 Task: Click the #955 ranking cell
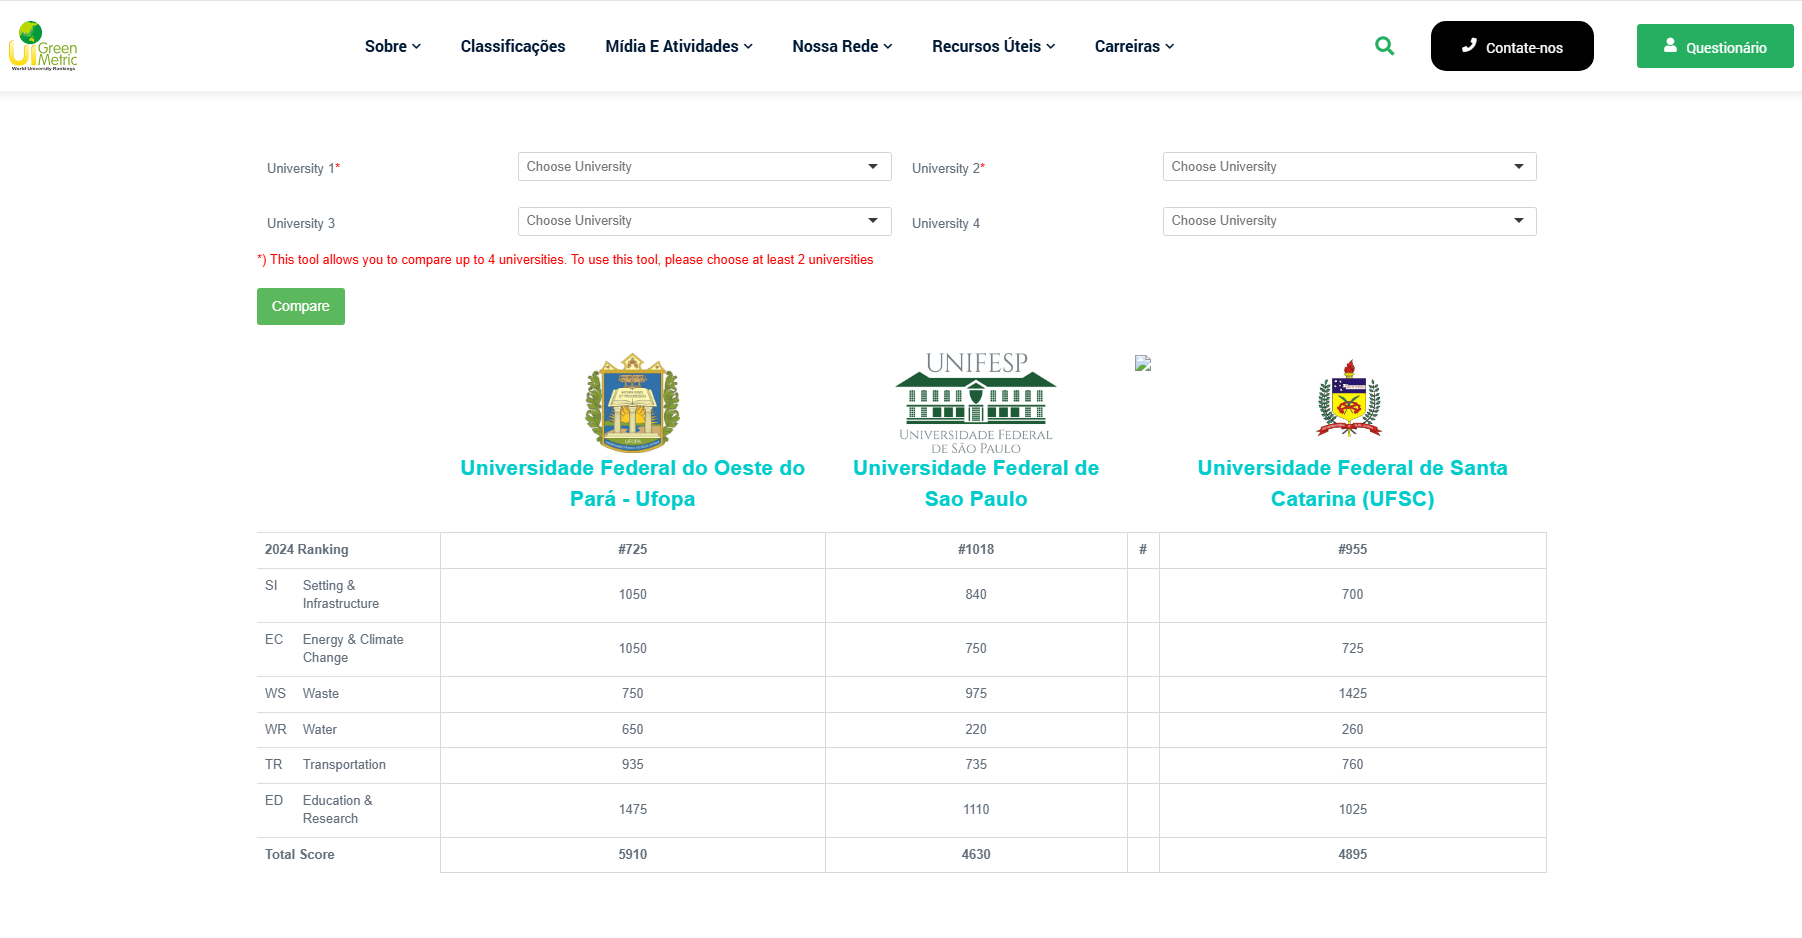tap(1353, 550)
